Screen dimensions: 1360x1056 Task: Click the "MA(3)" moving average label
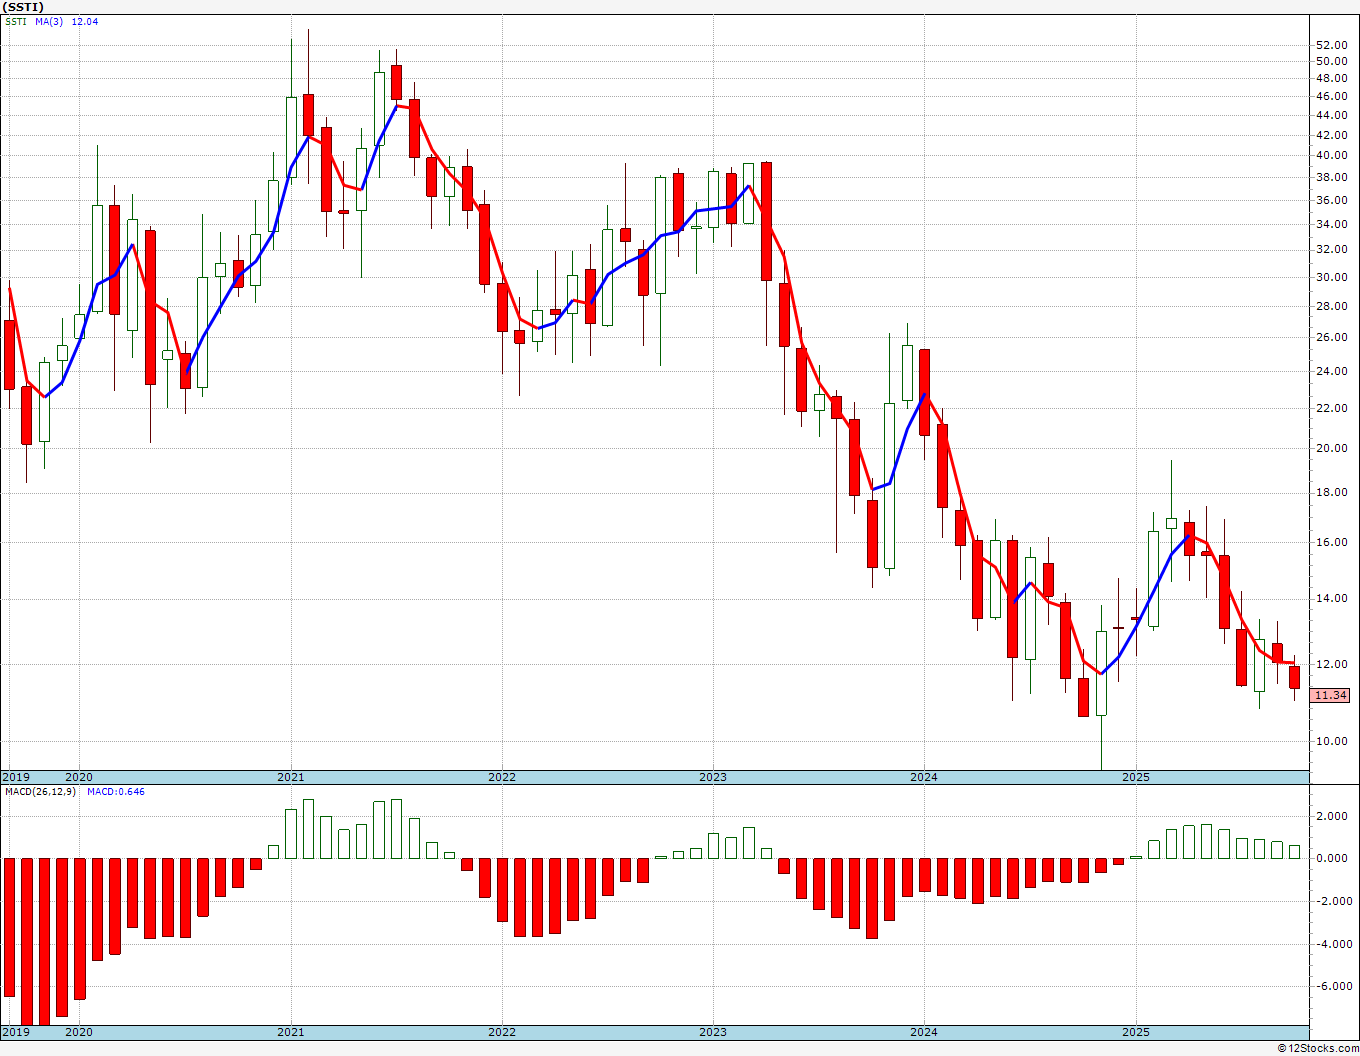49,22
